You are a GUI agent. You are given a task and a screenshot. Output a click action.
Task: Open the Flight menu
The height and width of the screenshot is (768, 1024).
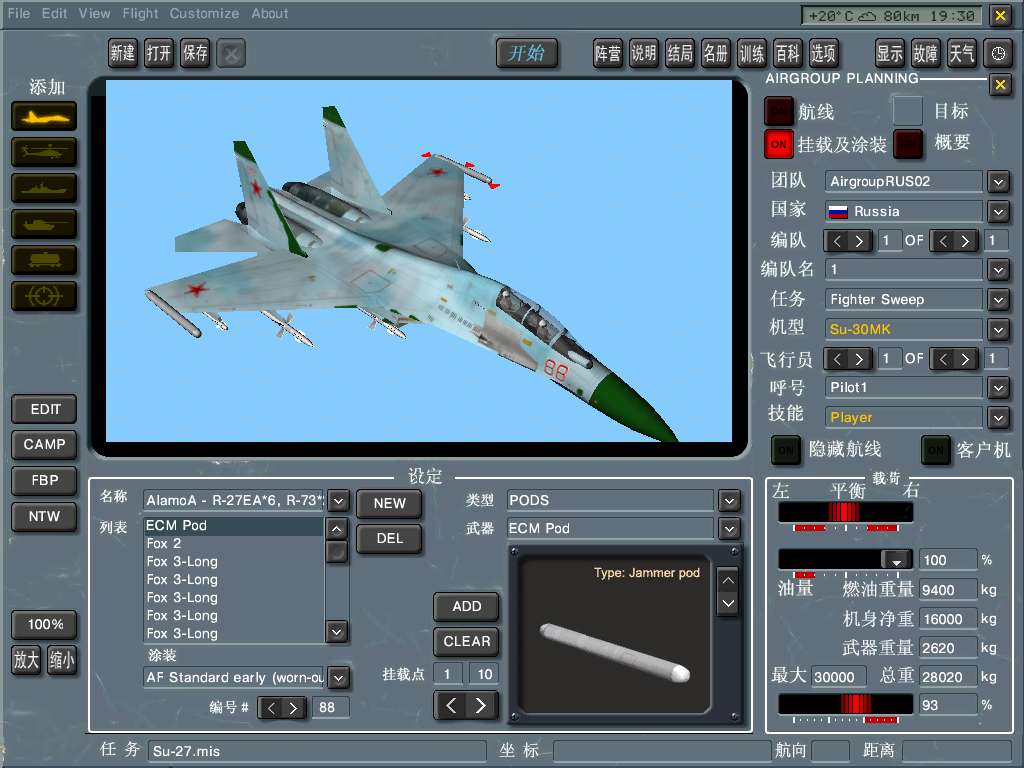click(x=140, y=13)
